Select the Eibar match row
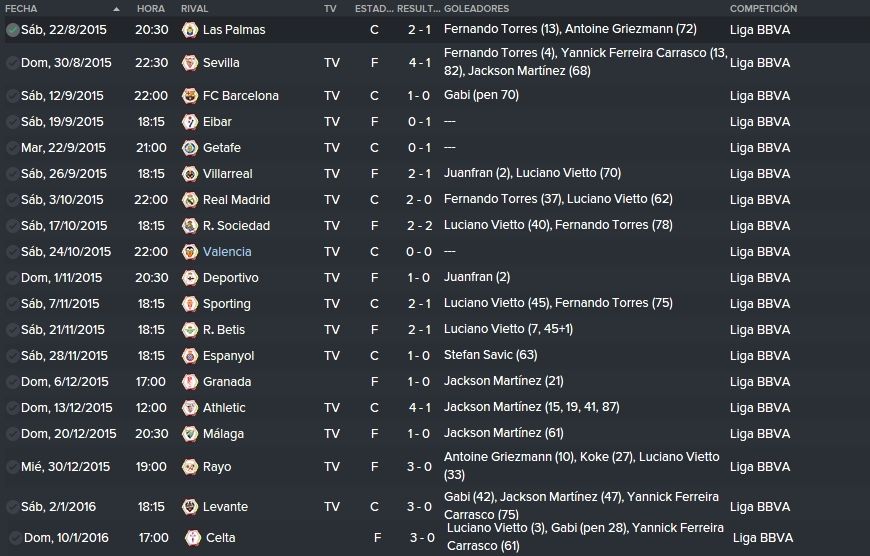Screen dimensions: 870x556 pyautogui.click(x=435, y=122)
